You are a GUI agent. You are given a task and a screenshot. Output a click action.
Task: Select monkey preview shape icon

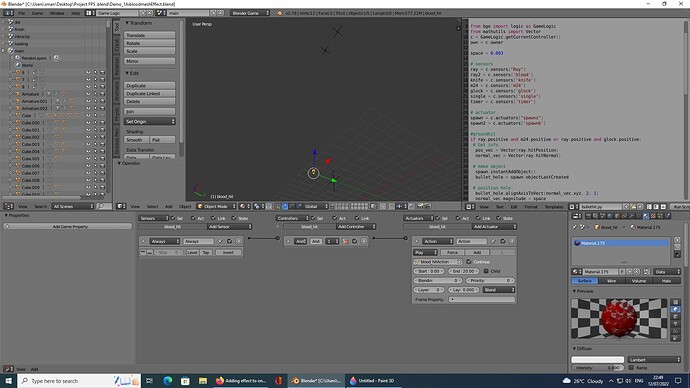(x=675, y=324)
